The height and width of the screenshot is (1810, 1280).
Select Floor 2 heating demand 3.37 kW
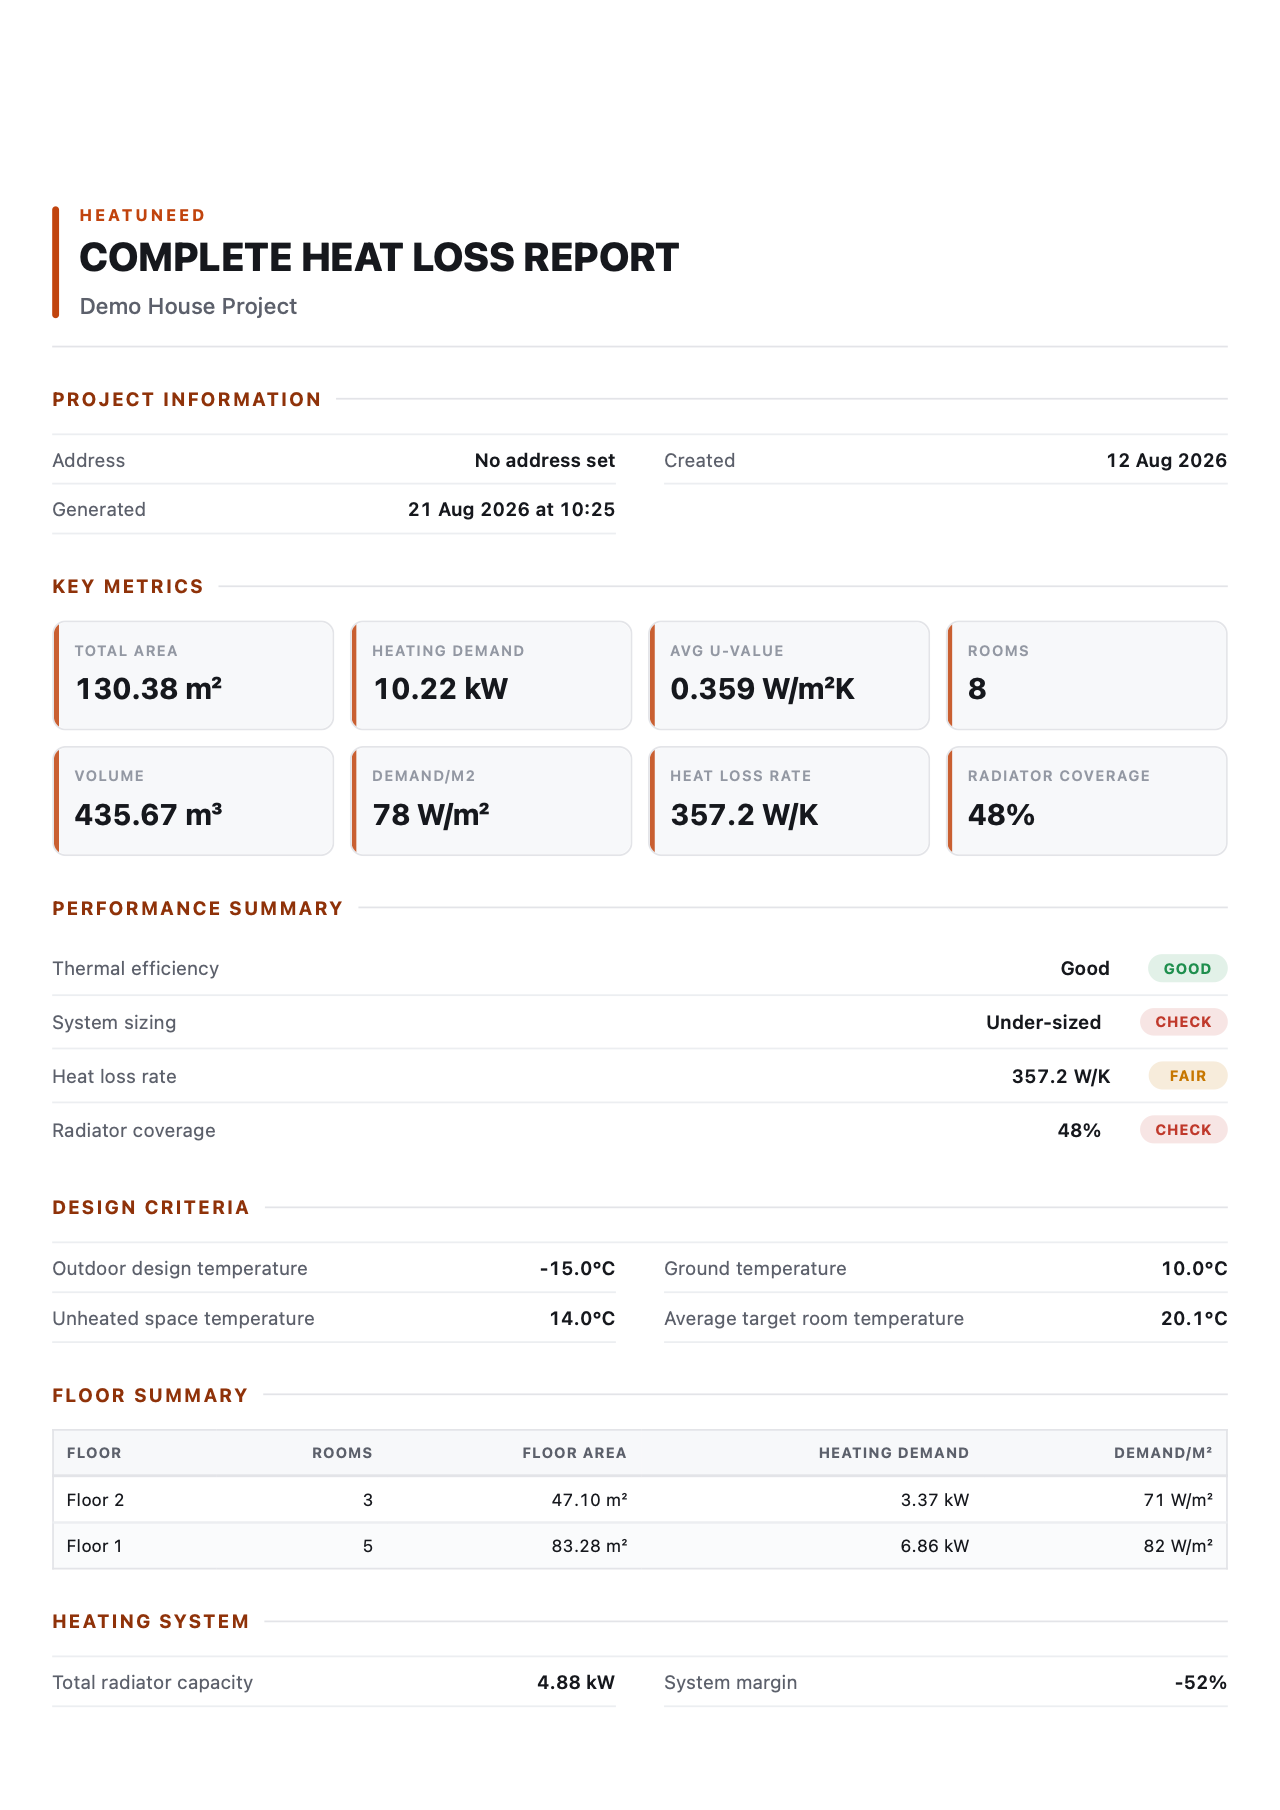(934, 1500)
